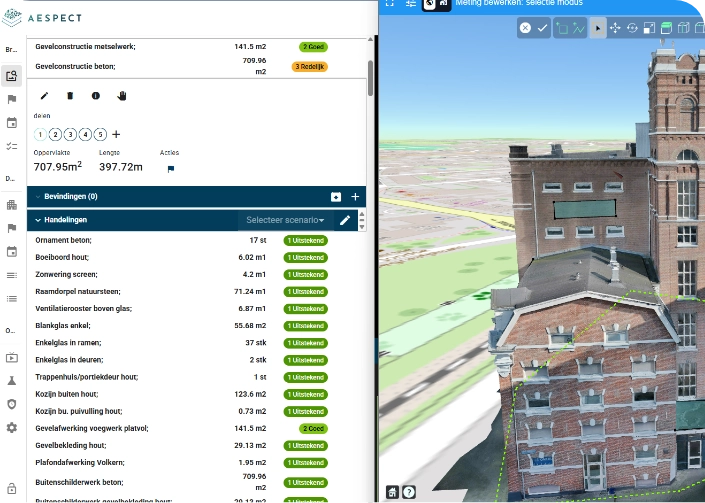Add a new part with plus button

click(x=117, y=134)
